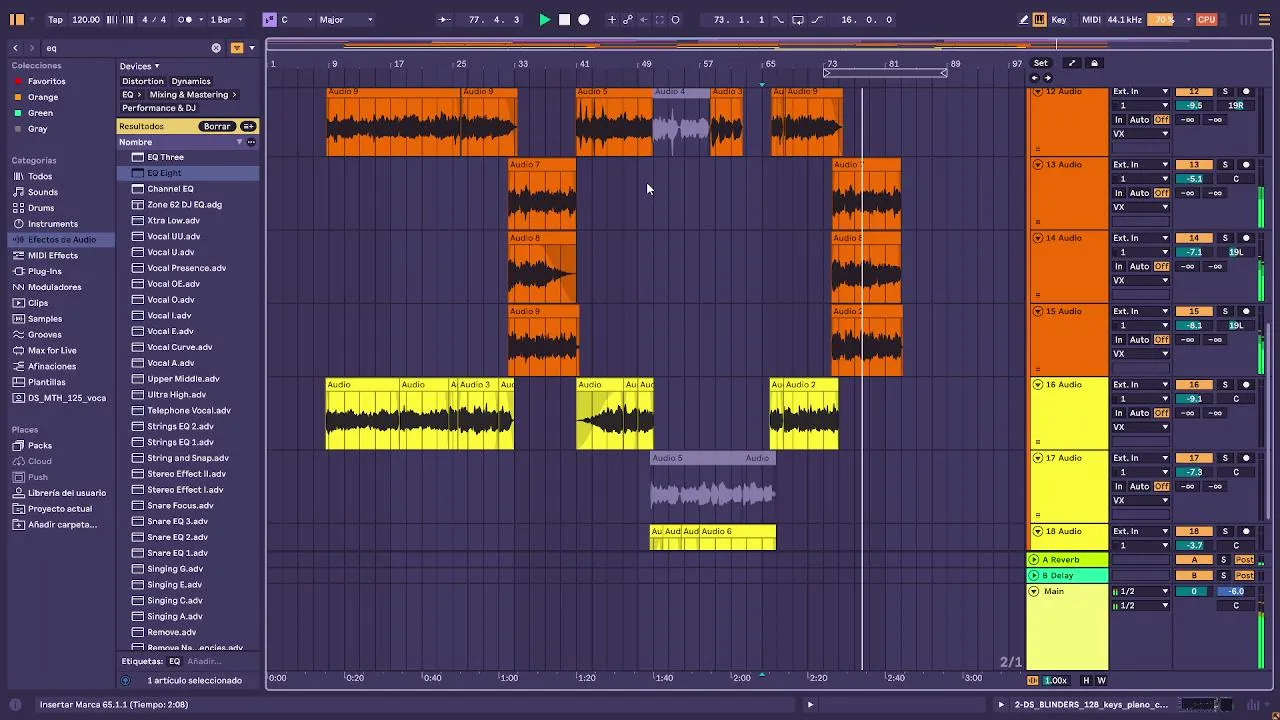Click the H height optimize button
This screenshot has width=1280, height=720.
1086,680
